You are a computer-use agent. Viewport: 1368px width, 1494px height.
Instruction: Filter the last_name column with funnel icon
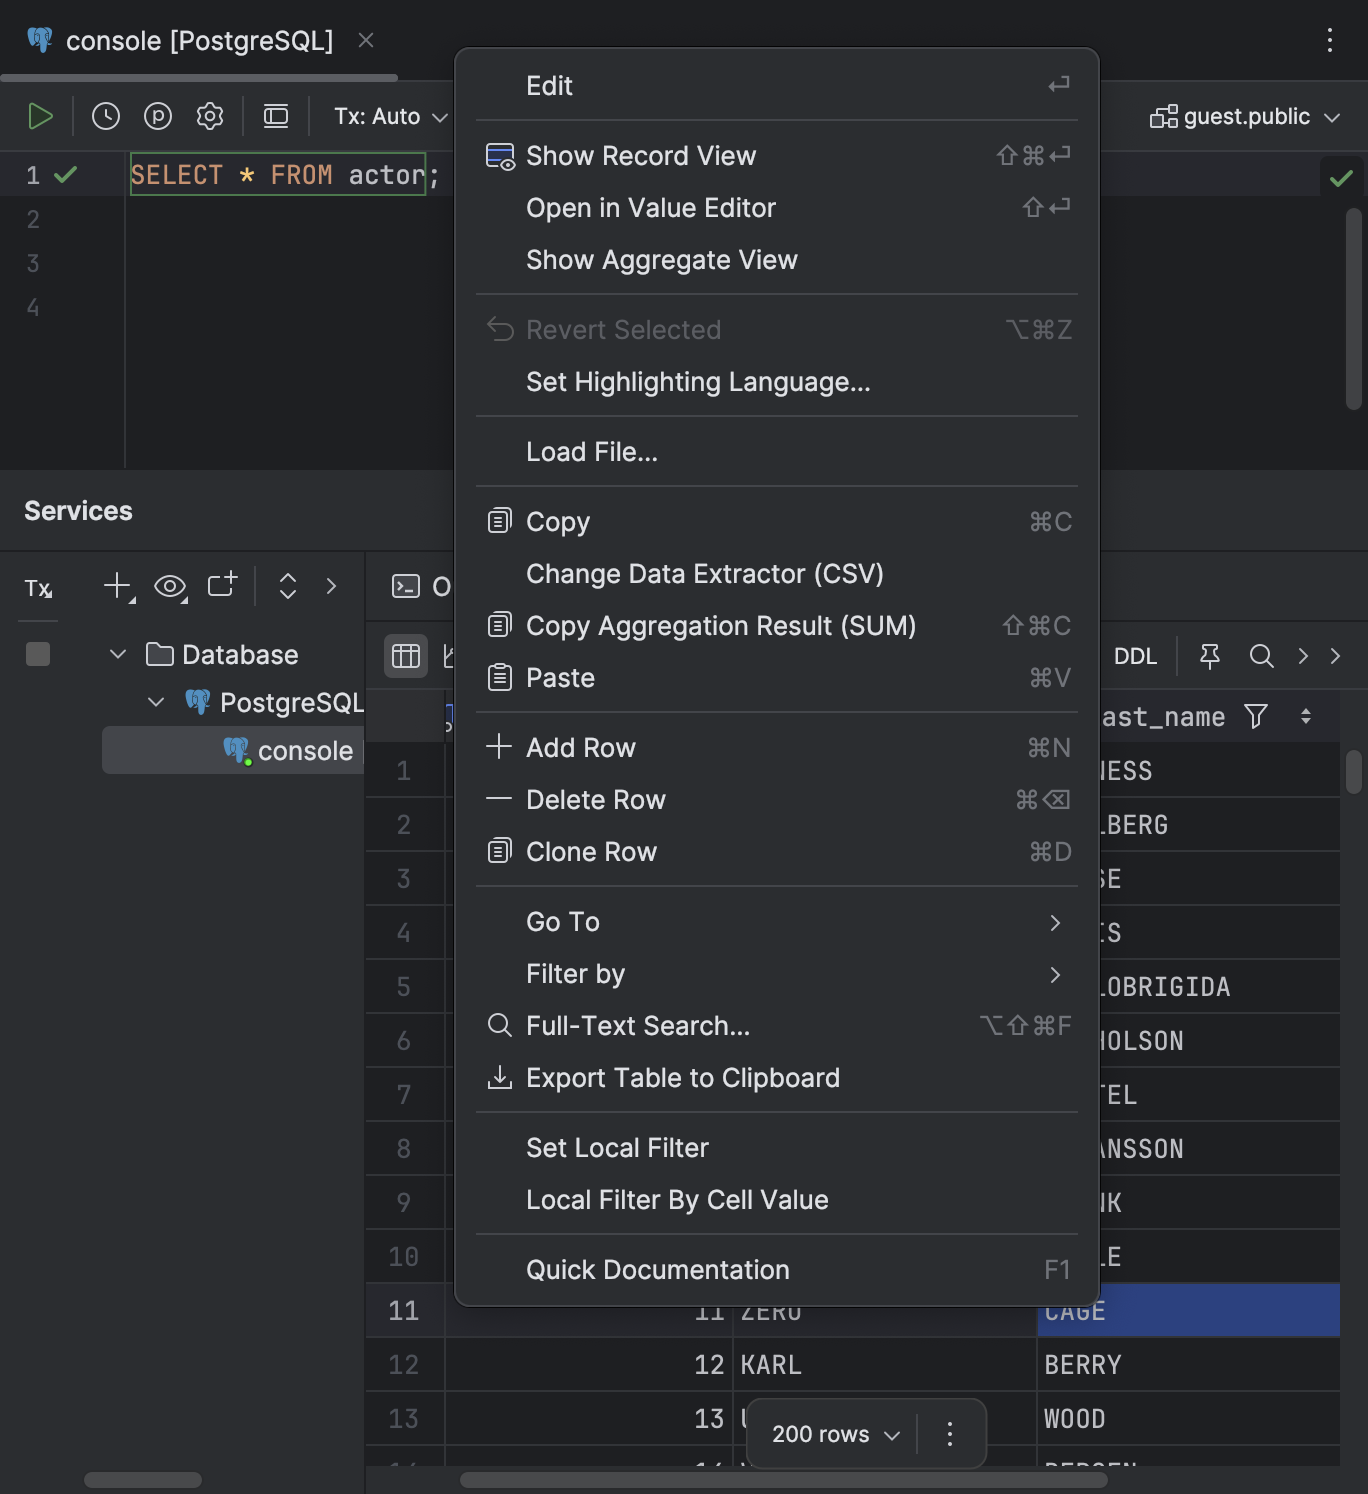pyautogui.click(x=1256, y=717)
